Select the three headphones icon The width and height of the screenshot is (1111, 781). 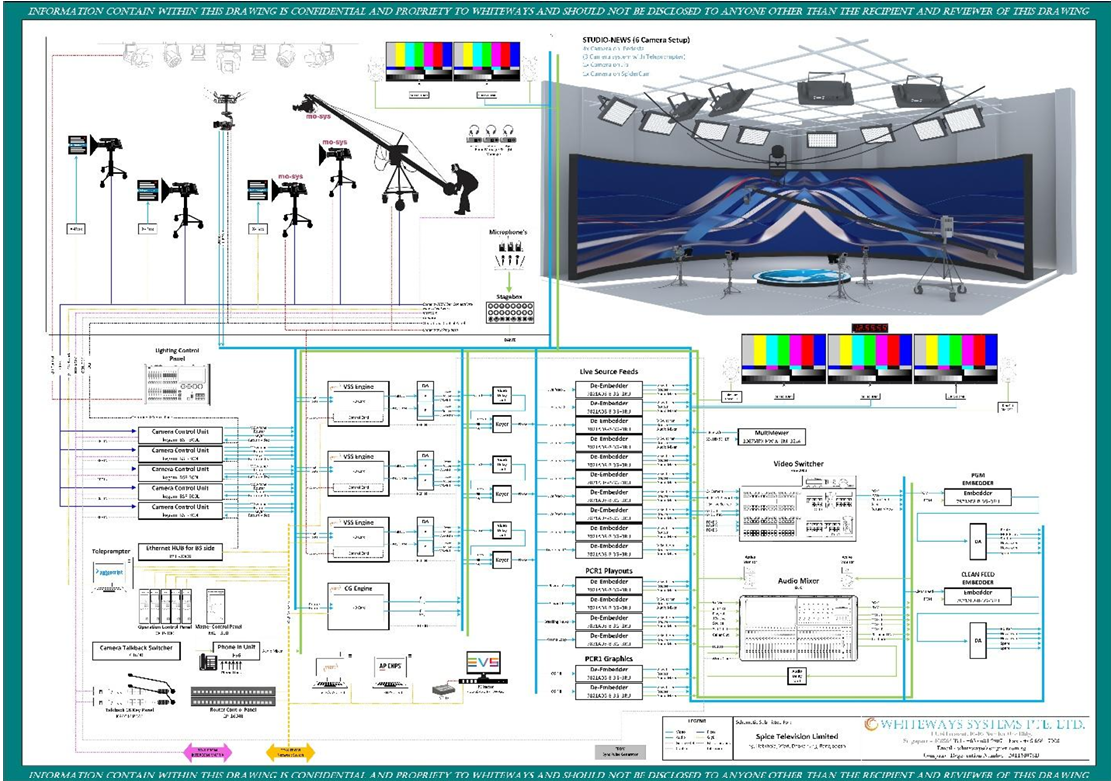[x=490, y=135]
